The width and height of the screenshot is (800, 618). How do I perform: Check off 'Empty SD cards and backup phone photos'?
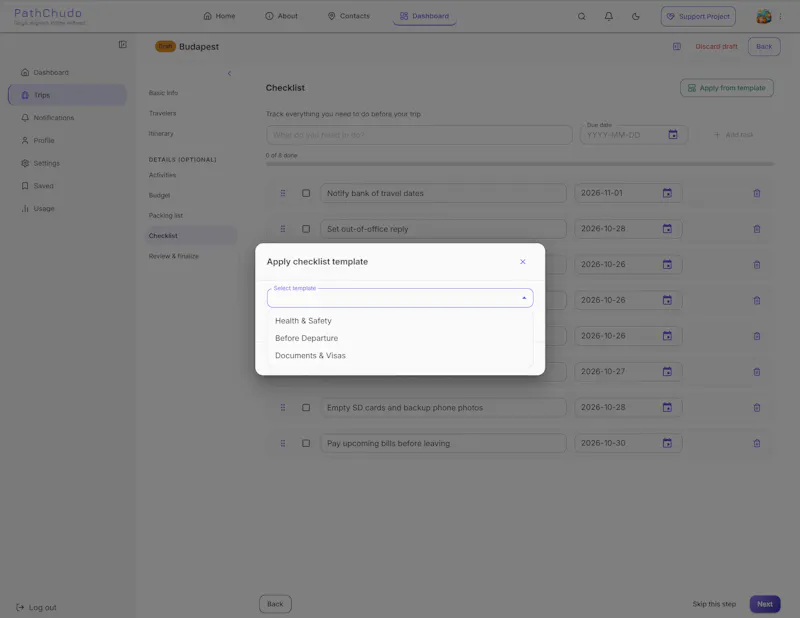tap(306, 408)
